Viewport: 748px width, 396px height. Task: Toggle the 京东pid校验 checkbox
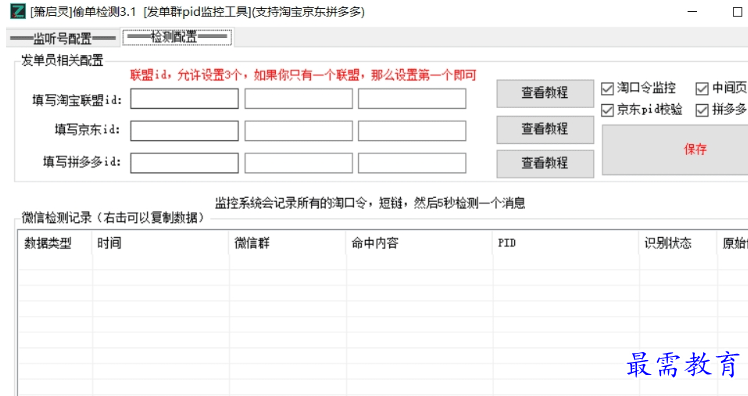pyautogui.click(x=607, y=110)
